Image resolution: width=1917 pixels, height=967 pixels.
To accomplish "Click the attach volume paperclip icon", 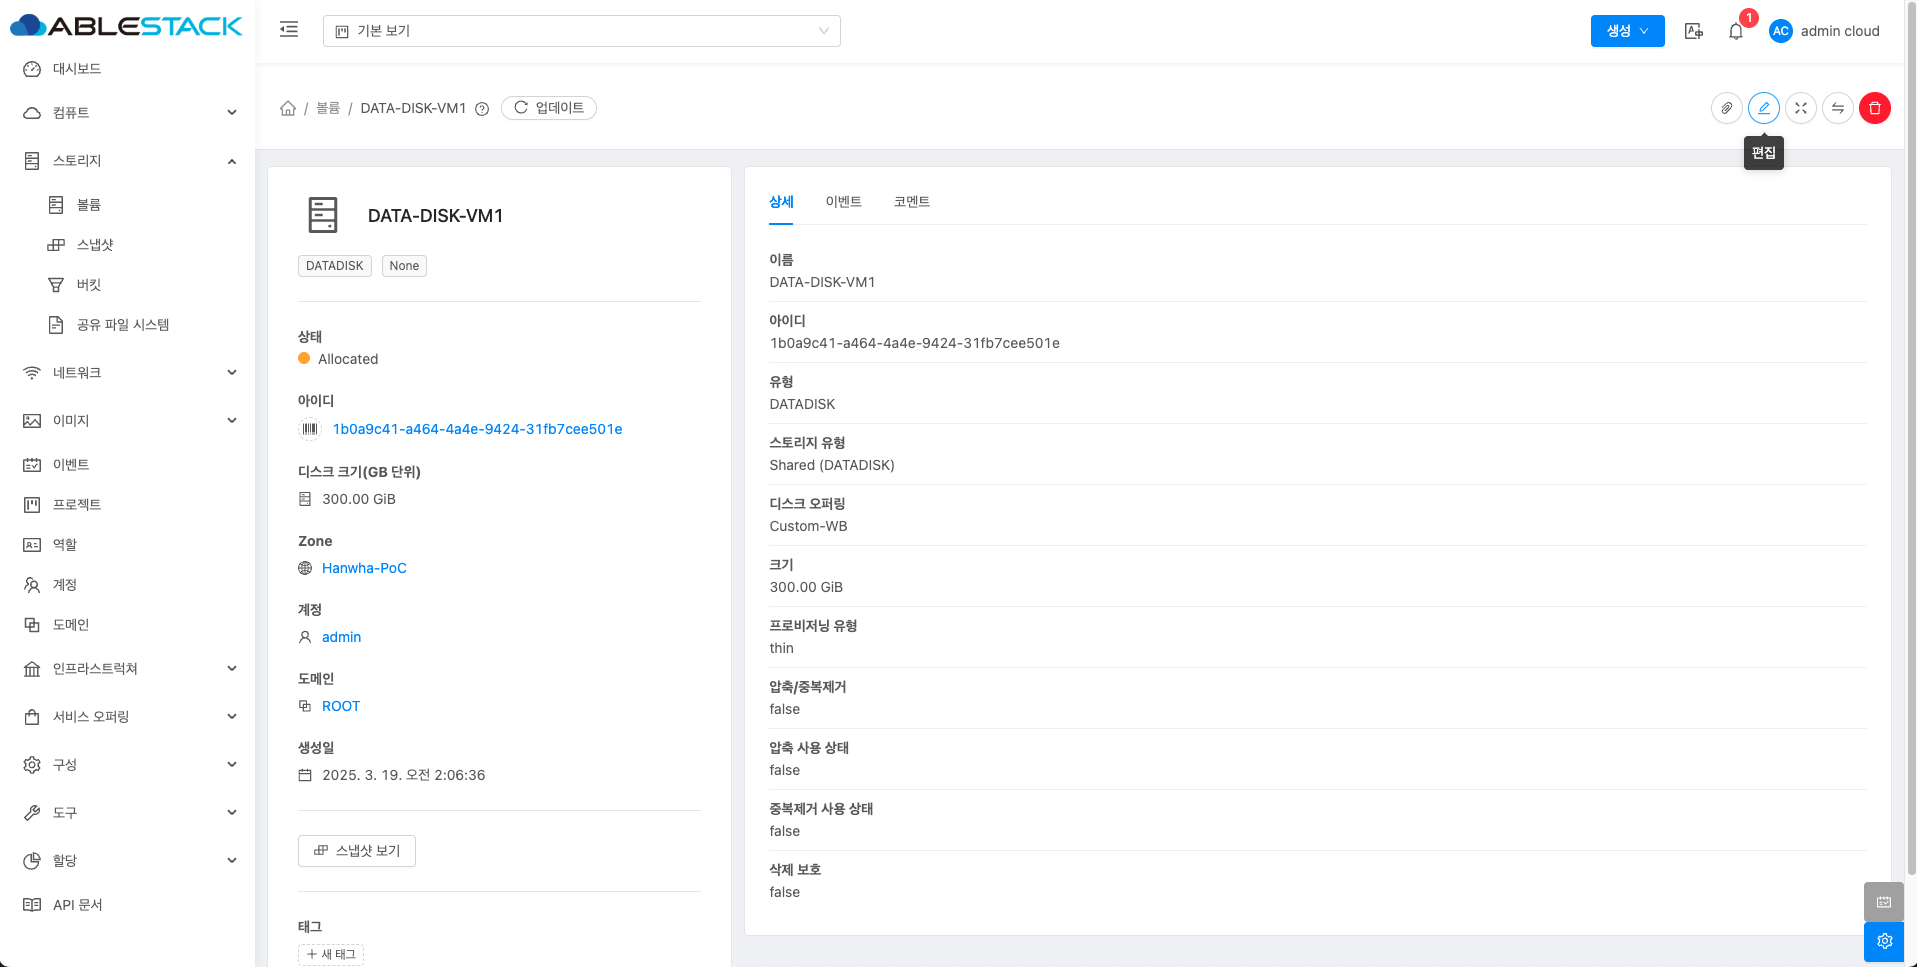I will coord(1726,108).
